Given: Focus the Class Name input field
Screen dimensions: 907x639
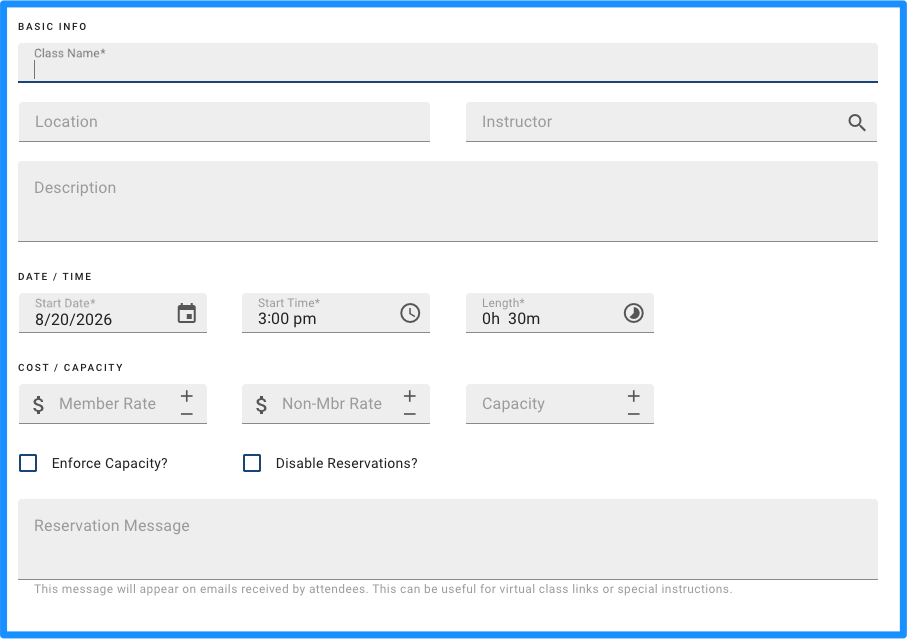Looking at the screenshot, I should click(448, 62).
